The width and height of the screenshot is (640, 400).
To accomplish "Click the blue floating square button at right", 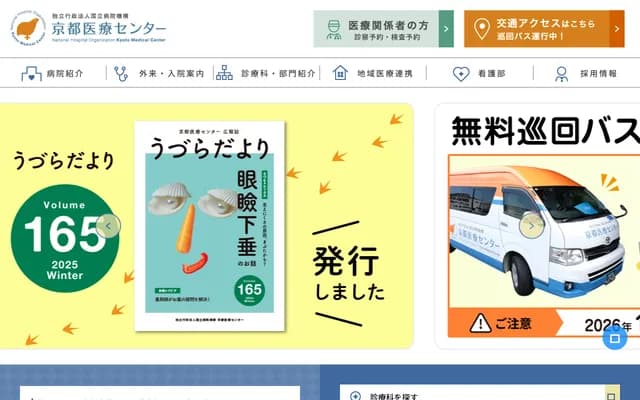I will 615,338.
